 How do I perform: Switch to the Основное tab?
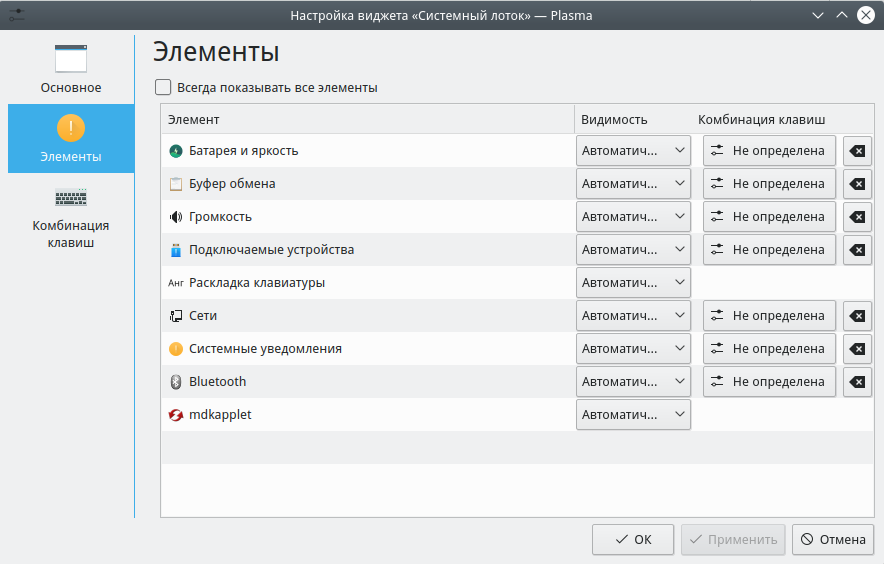[x=71, y=68]
